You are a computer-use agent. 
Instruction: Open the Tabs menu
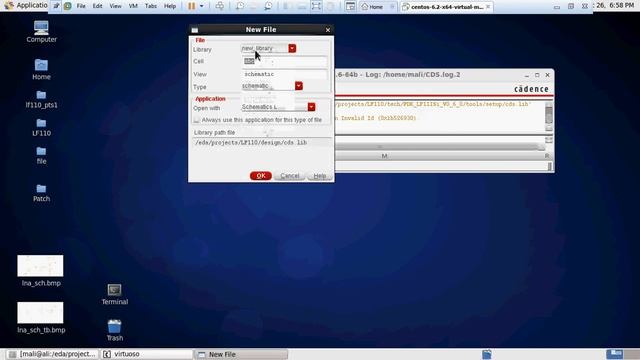click(x=151, y=6)
